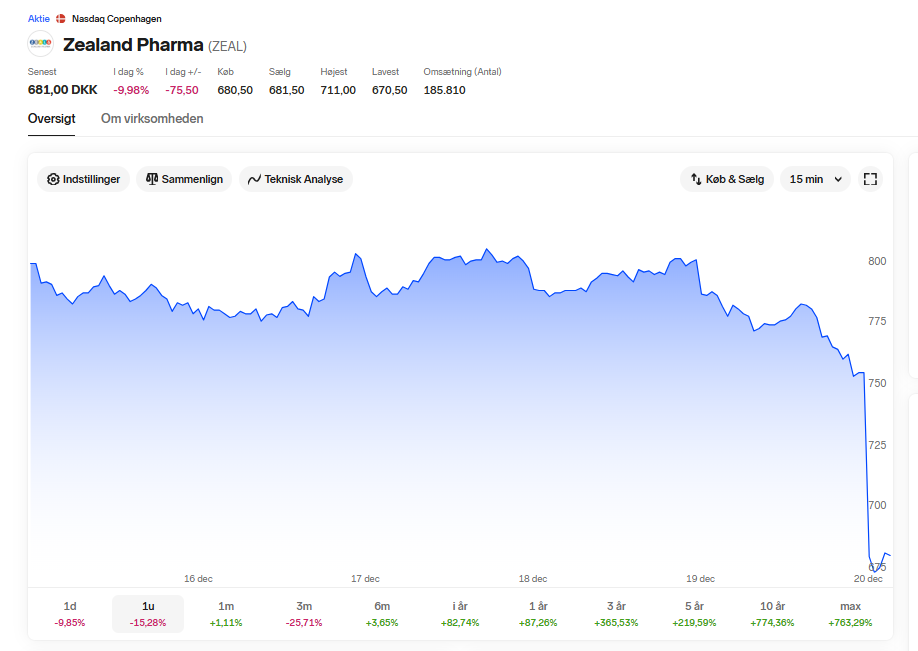
Task: Click the (ZEAL) ticker symbol
Action: [x=227, y=46]
